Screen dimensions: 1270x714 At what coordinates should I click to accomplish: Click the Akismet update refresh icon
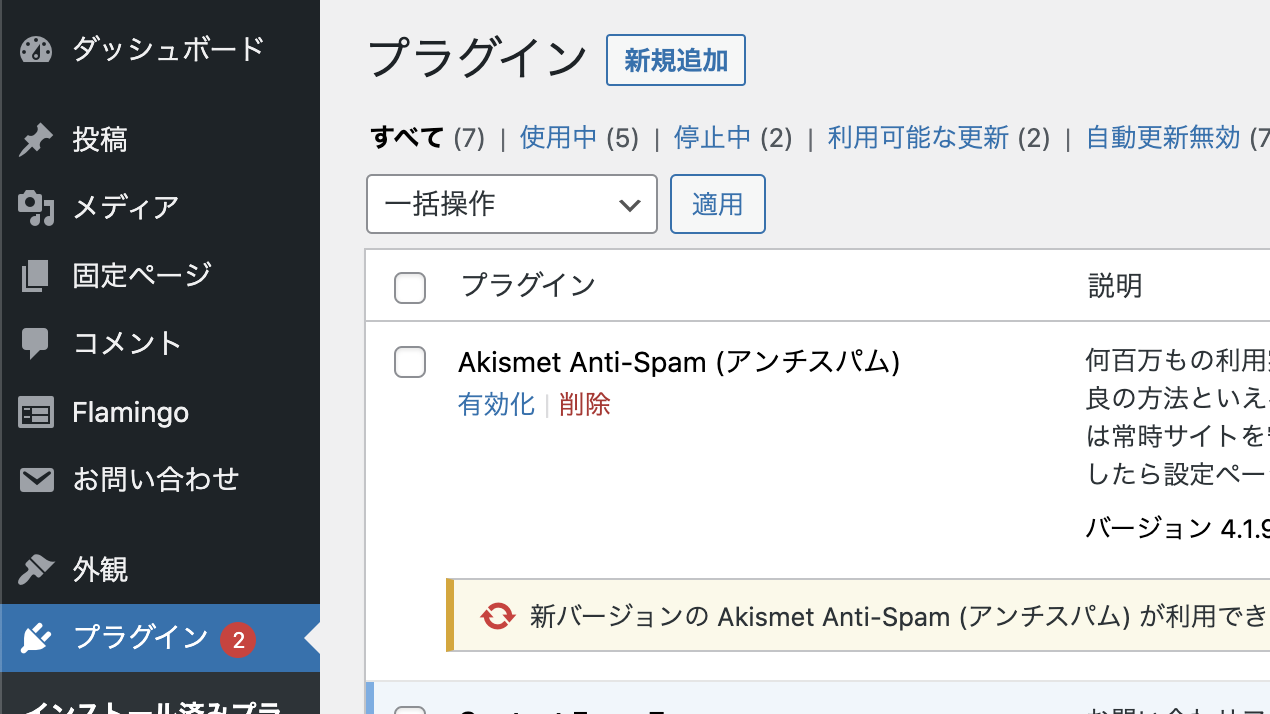[497, 616]
